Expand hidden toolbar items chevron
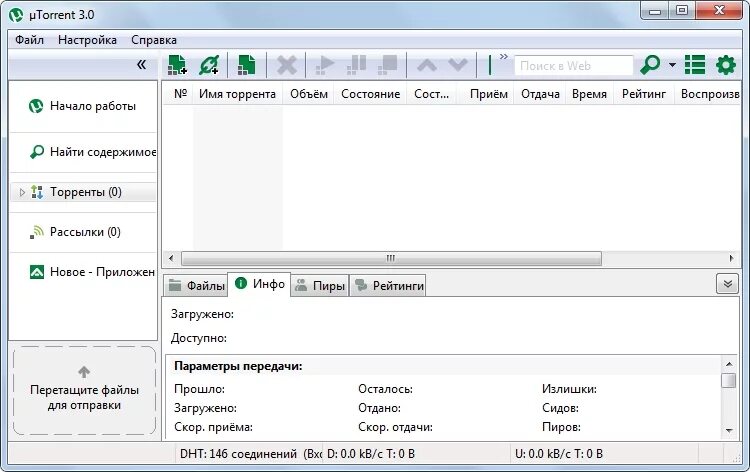This screenshot has height=472, width=750. [503, 57]
